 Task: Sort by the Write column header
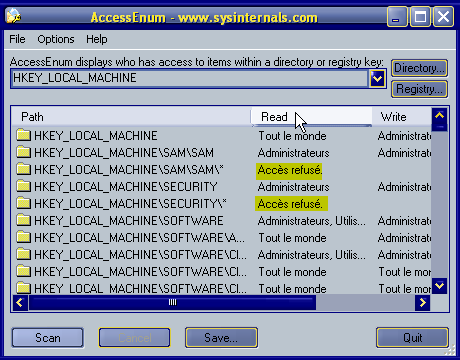[x=402, y=117]
